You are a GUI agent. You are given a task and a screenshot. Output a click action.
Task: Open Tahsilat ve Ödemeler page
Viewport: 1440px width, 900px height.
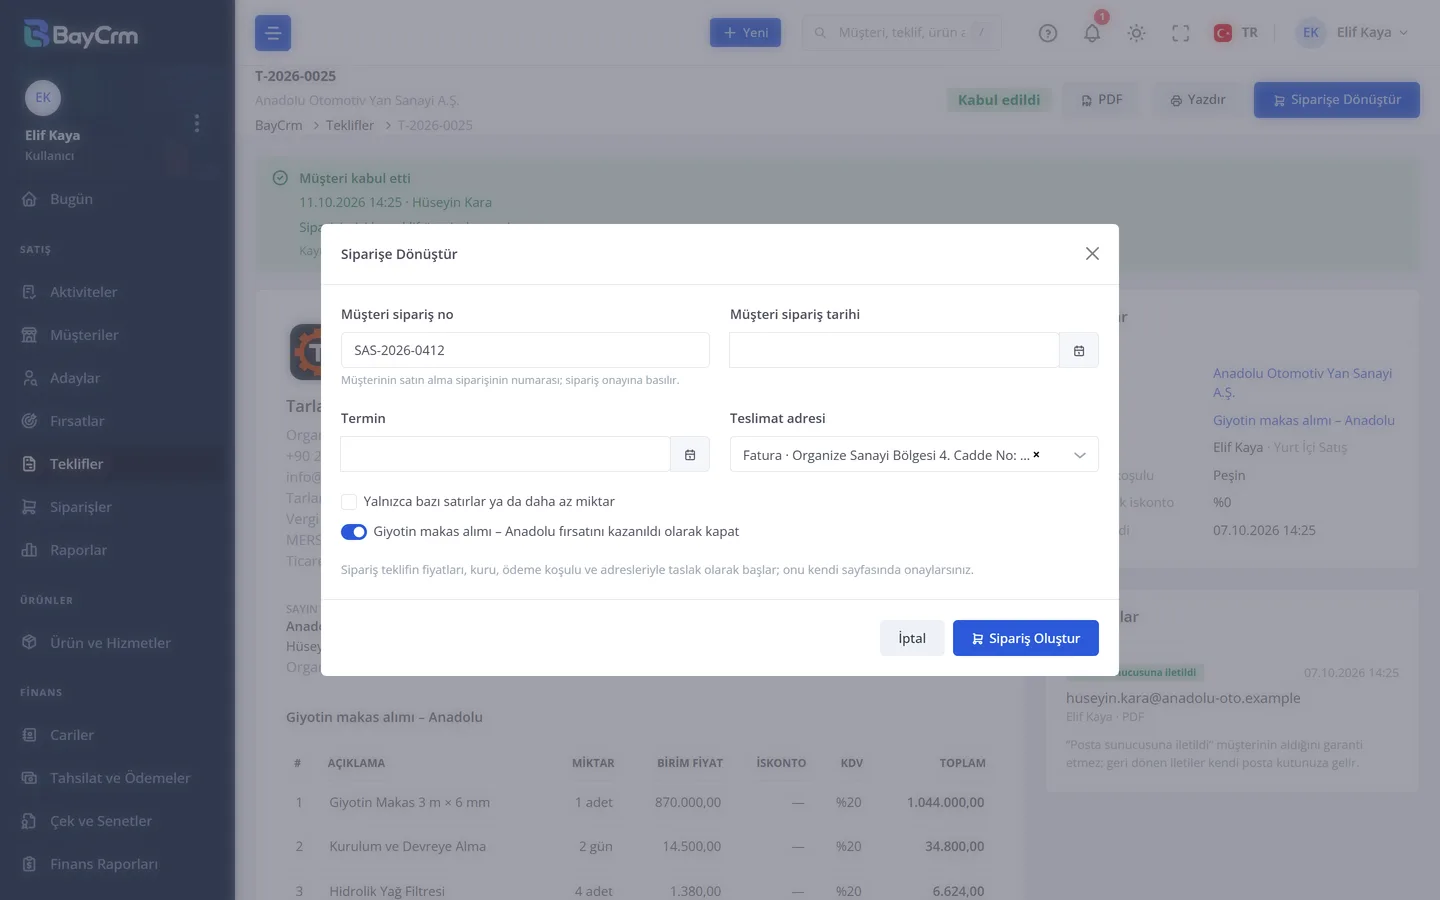pyautogui.click(x=117, y=778)
